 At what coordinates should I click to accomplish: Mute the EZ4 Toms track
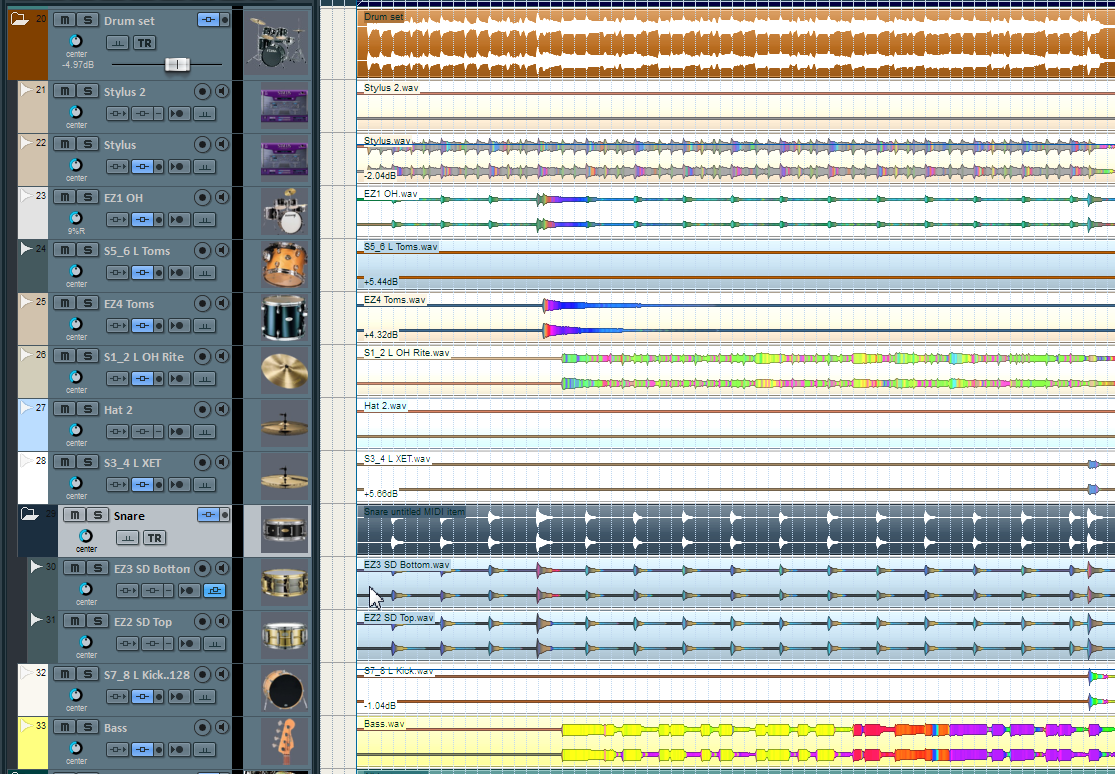64,303
